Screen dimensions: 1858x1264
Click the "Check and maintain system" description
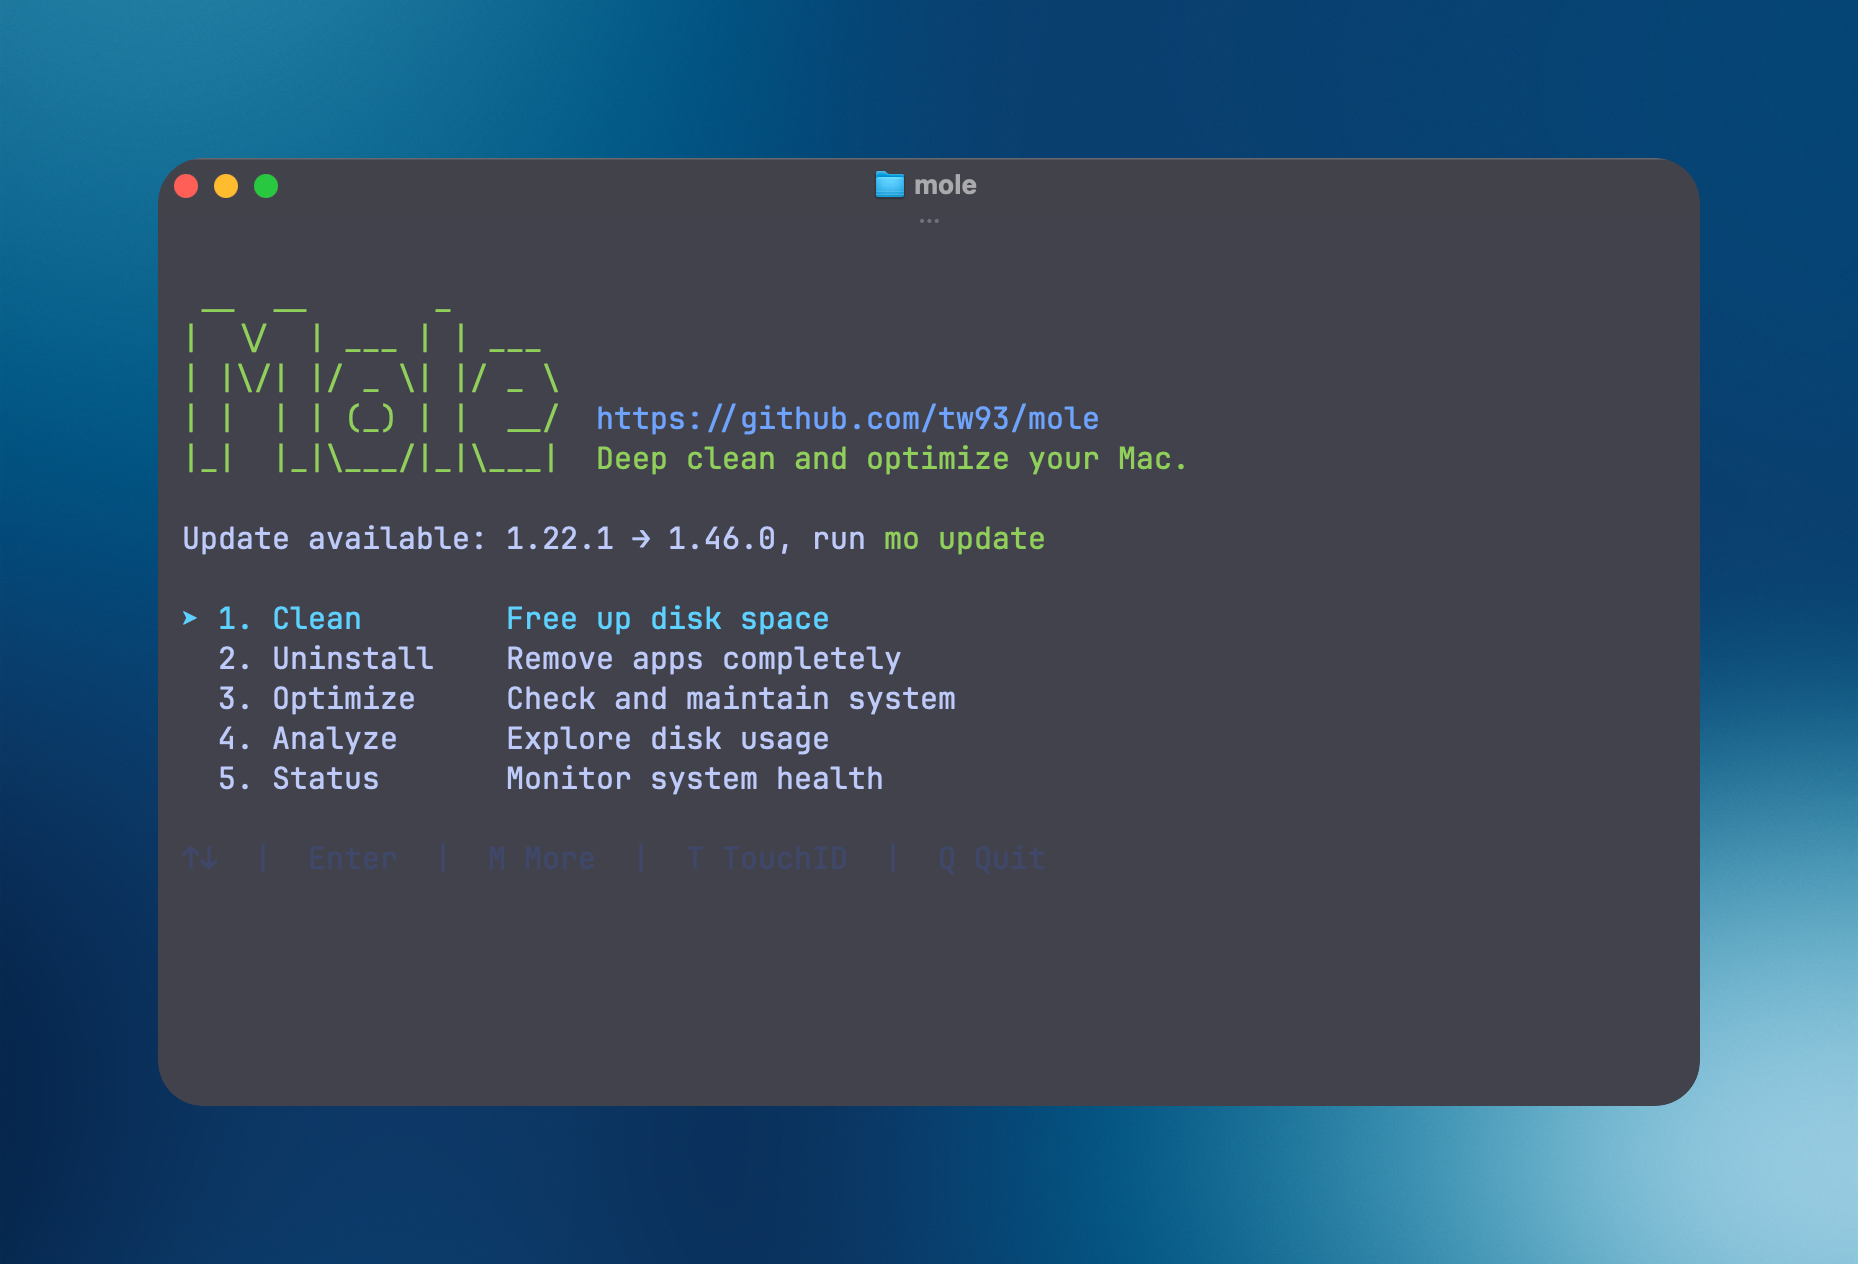point(730,699)
